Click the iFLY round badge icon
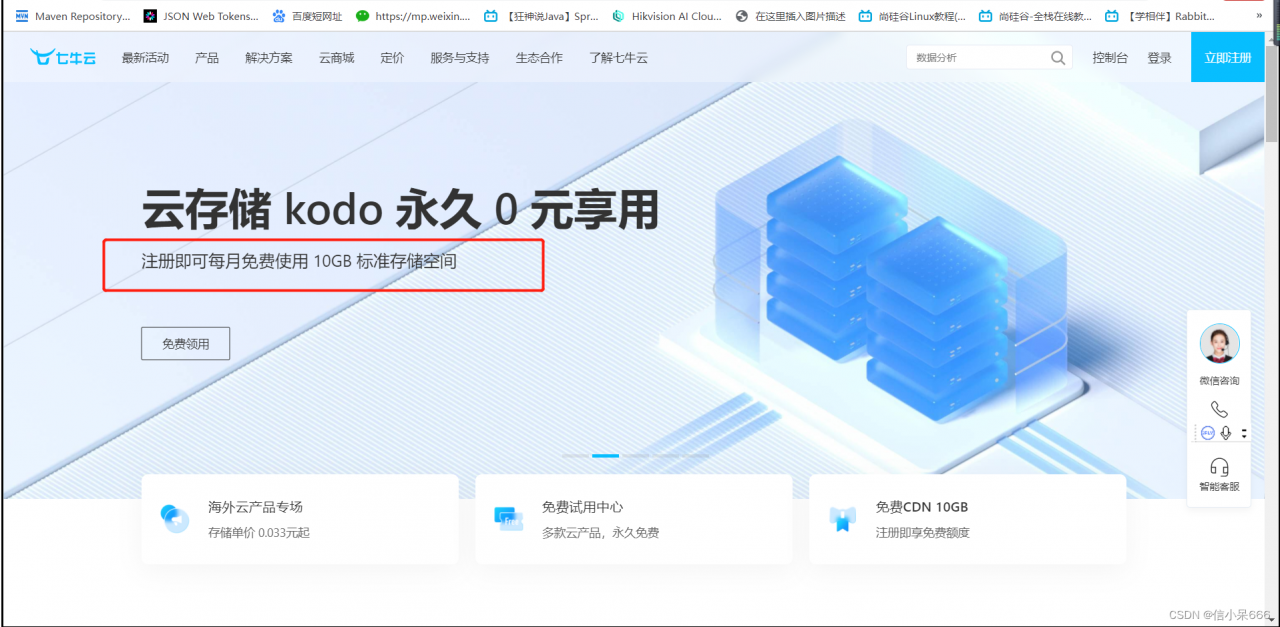1280x627 pixels. (x=1208, y=433)
